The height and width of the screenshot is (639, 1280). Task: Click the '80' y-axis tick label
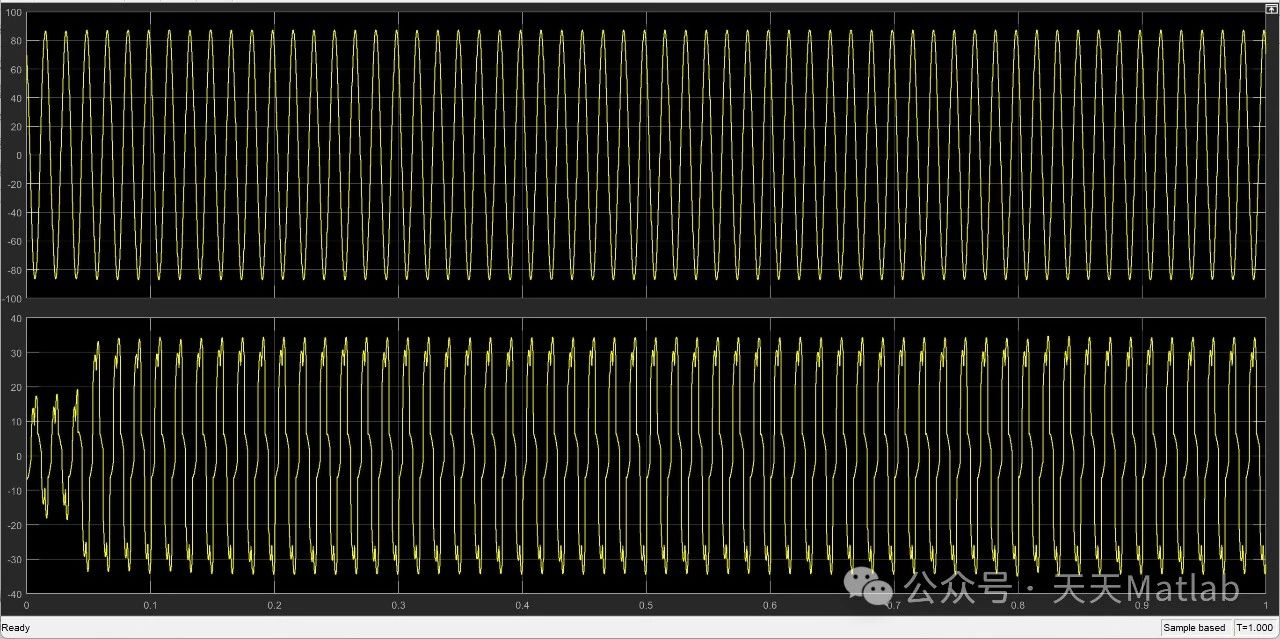pyautogui.click(x=17, y=41)
